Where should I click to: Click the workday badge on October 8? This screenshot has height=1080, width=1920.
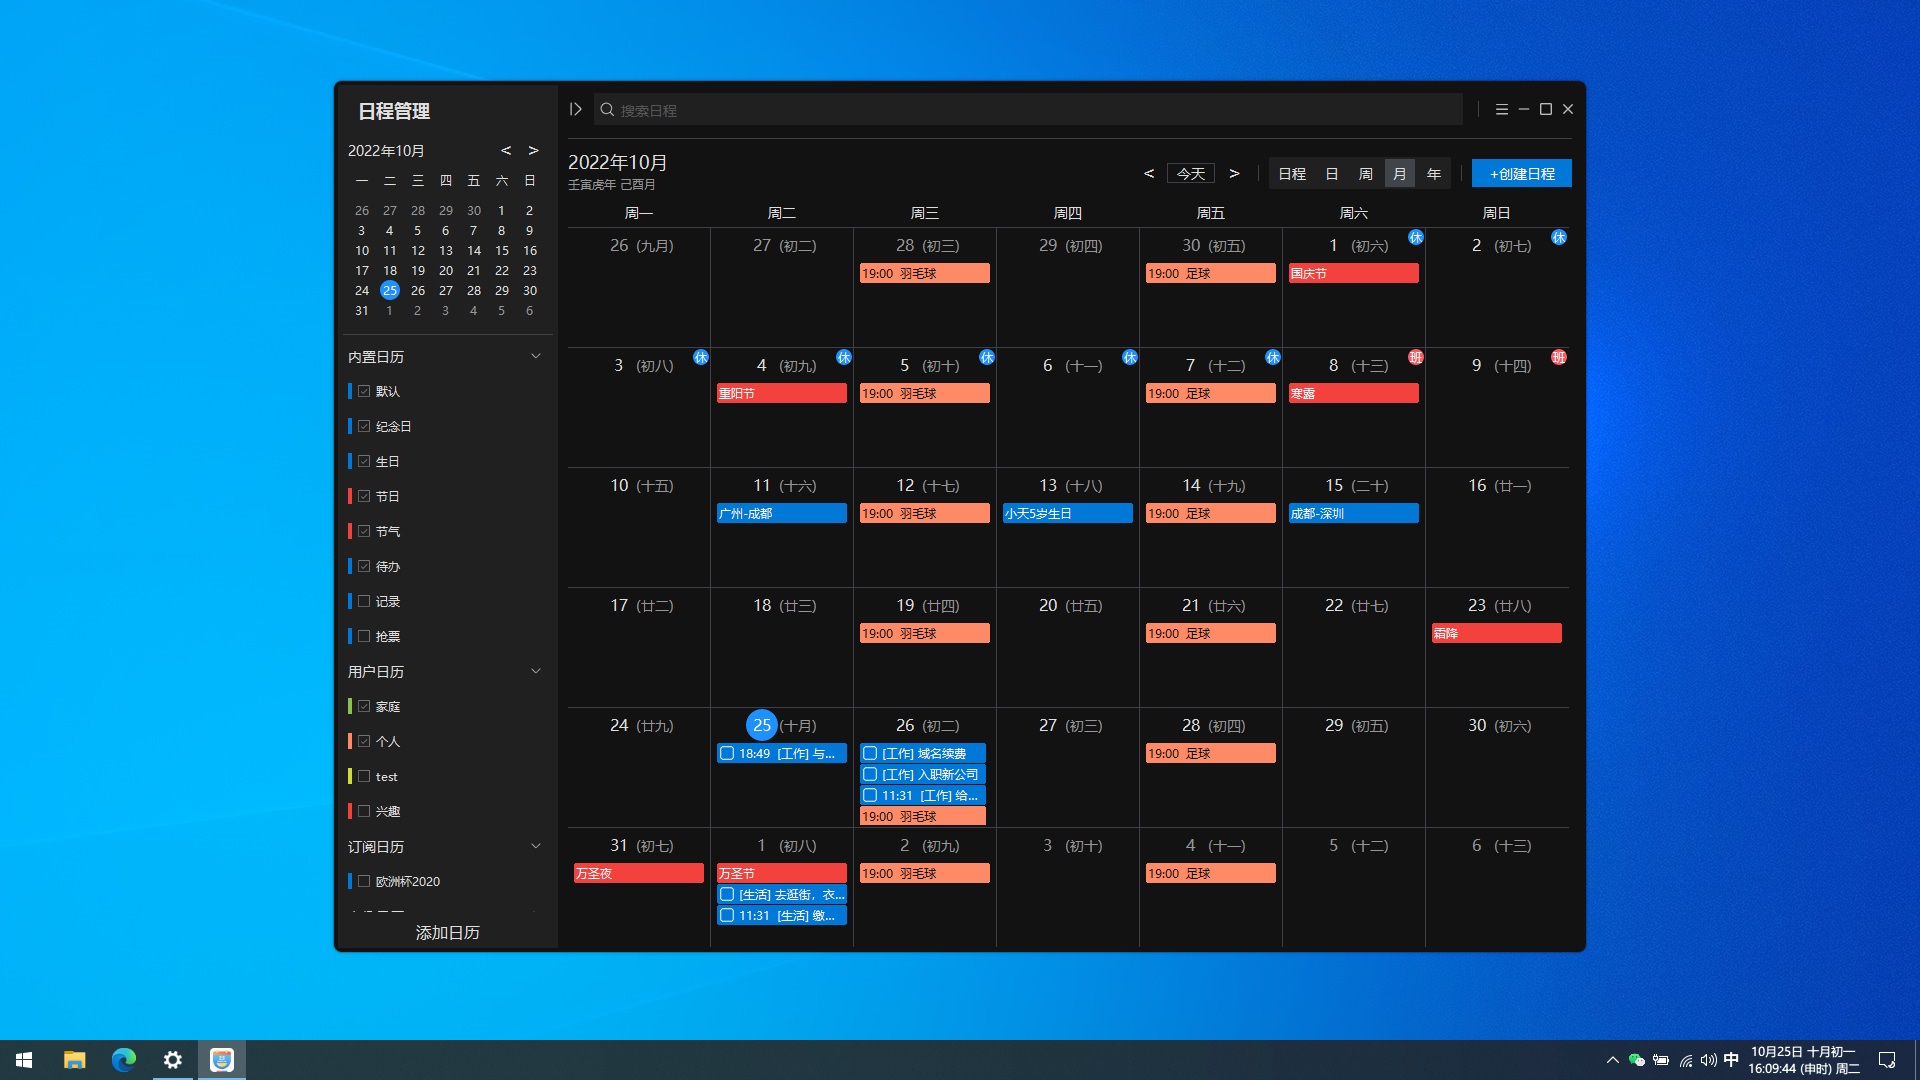[x=1415, y=357]
